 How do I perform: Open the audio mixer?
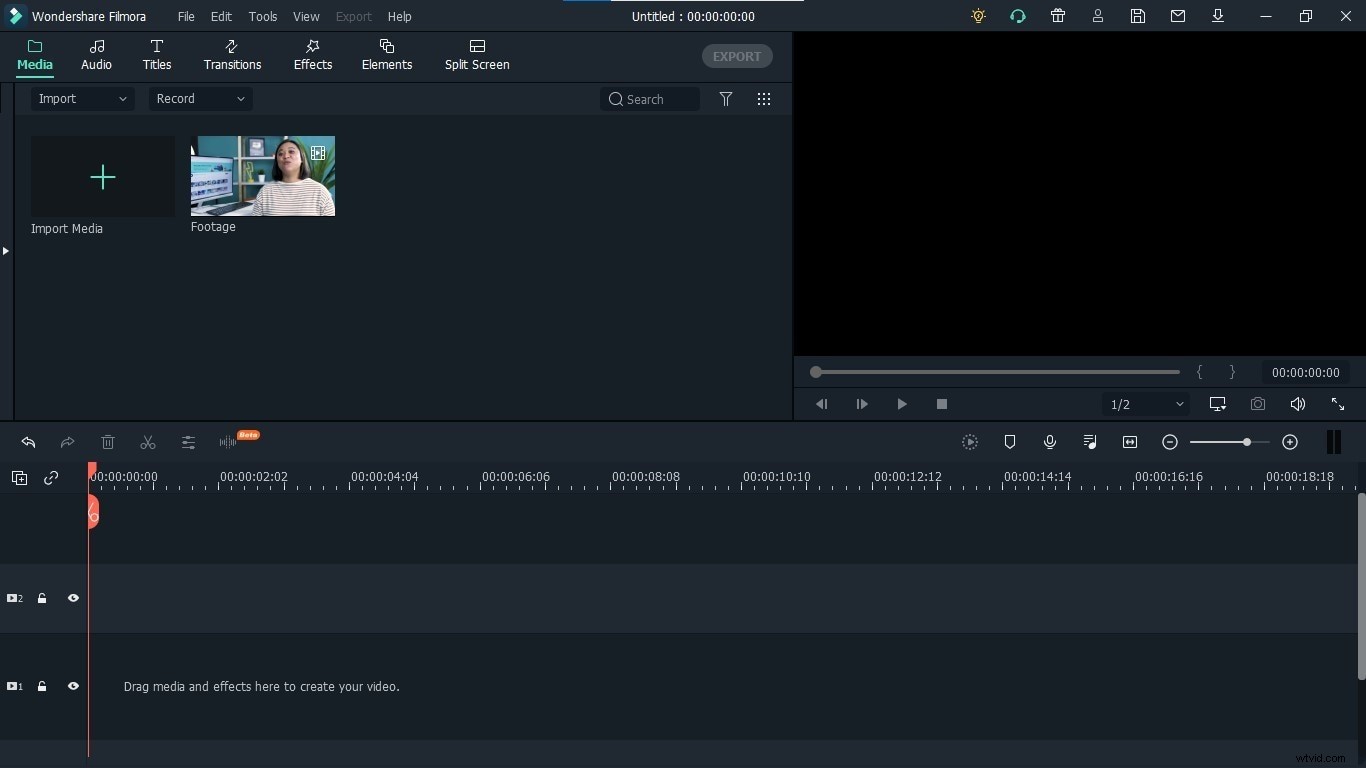[x=1090, y=443]
